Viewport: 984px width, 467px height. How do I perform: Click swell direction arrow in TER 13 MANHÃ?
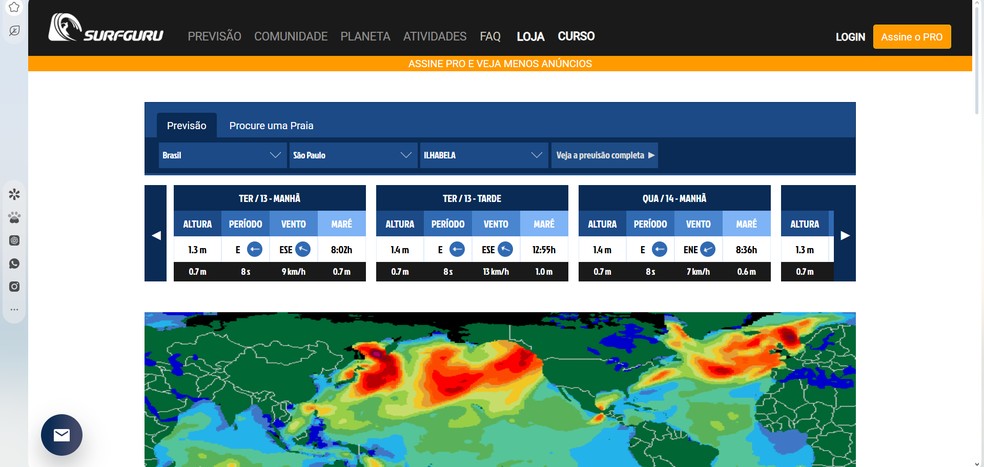click(x=254, y=249)
